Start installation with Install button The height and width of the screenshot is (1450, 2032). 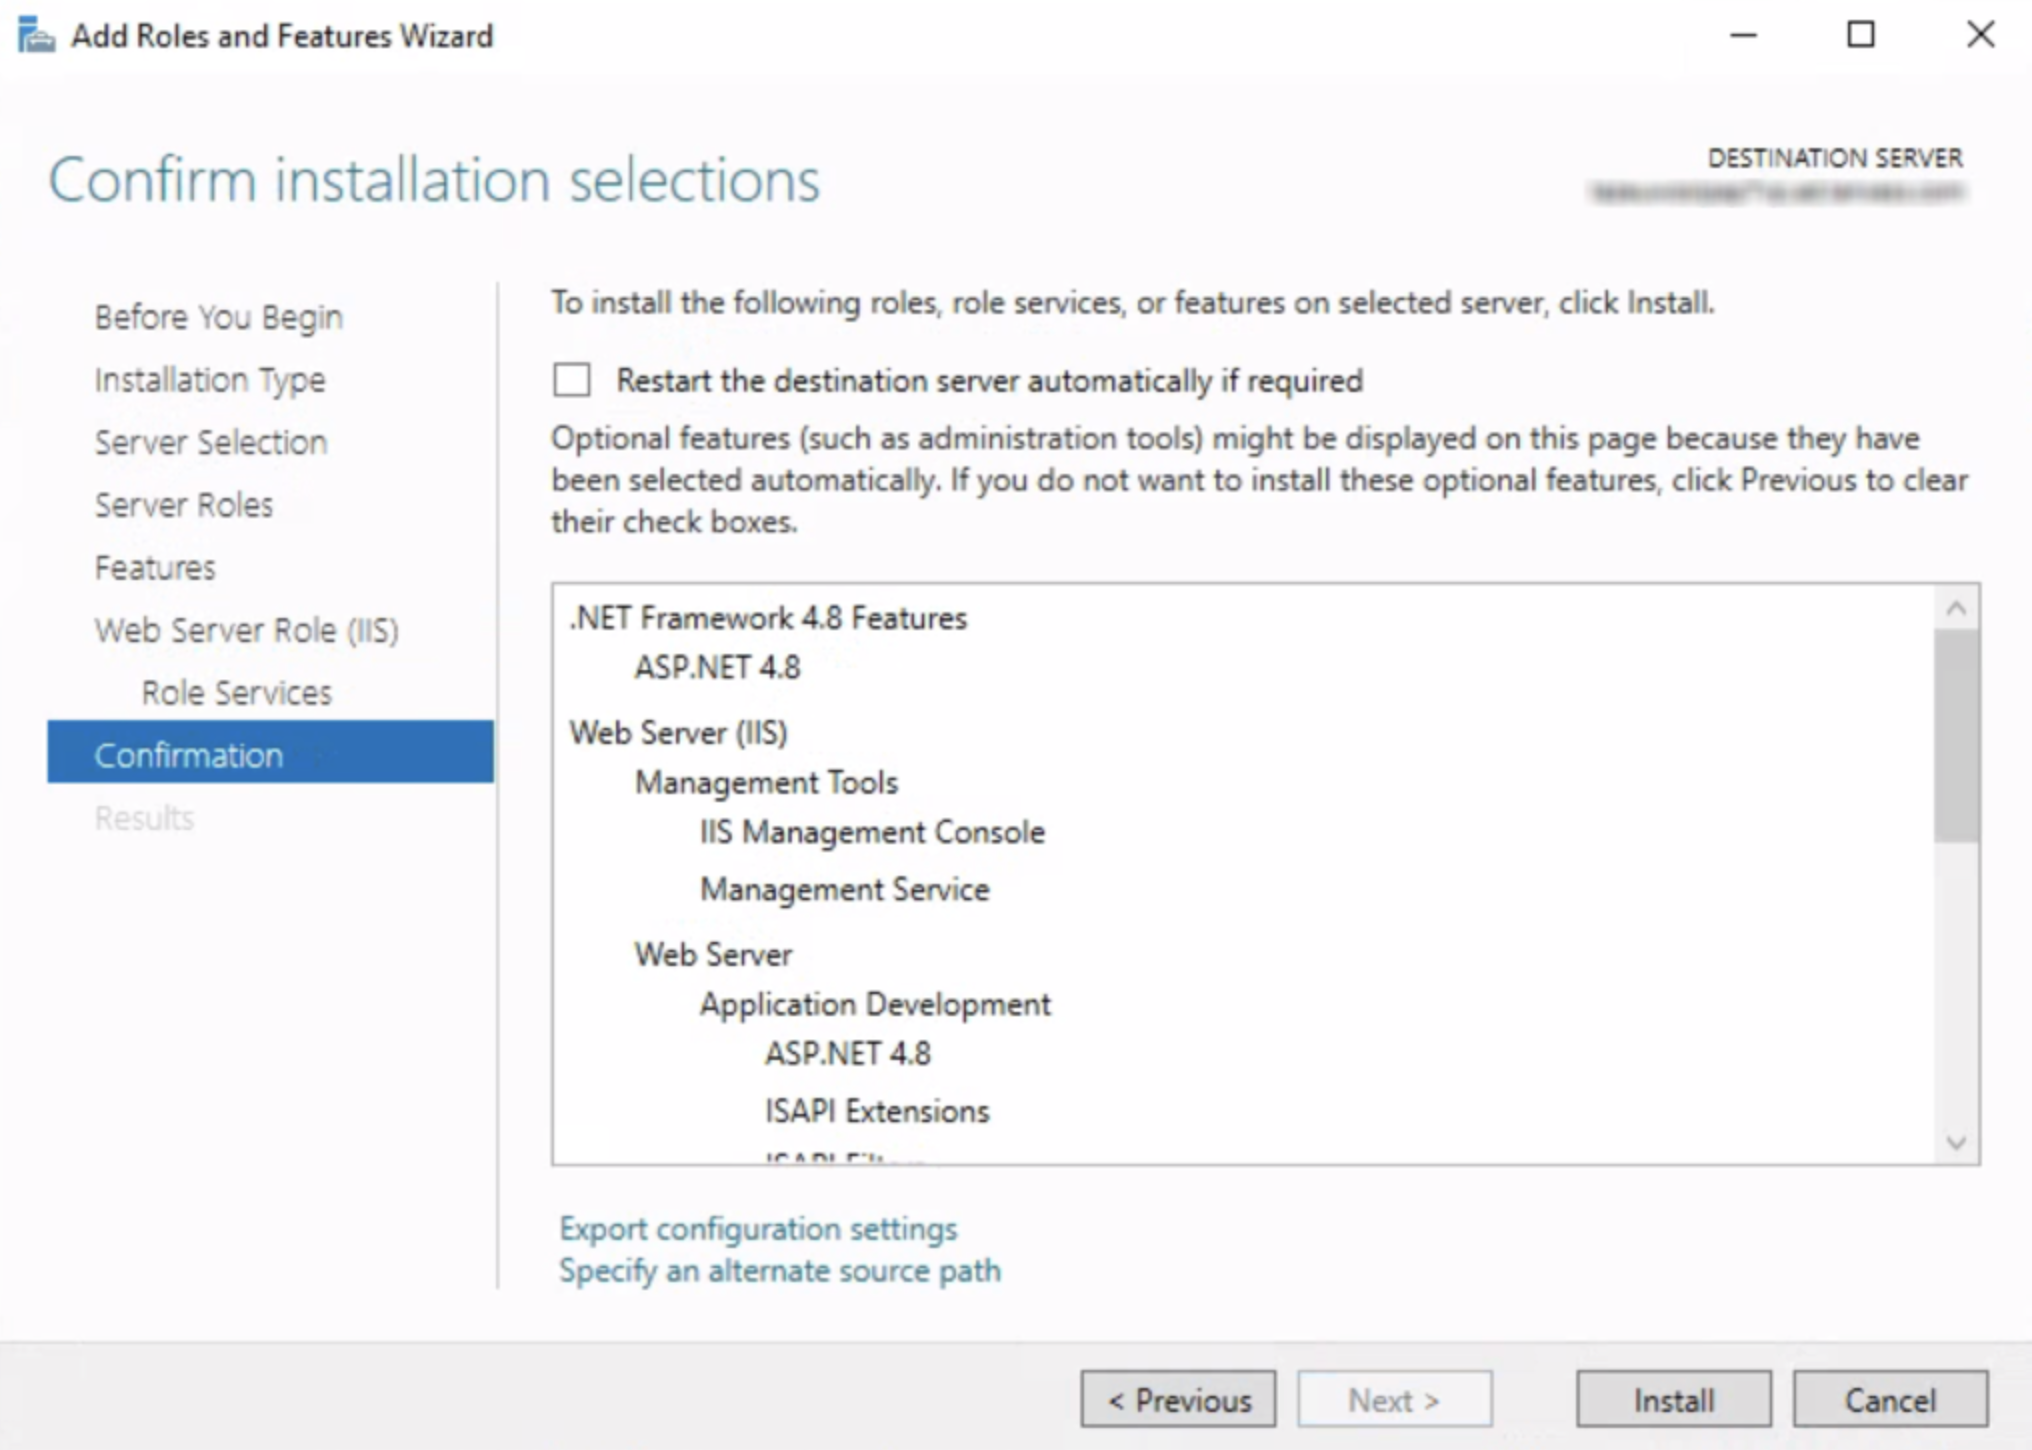coord(1673,1399)
